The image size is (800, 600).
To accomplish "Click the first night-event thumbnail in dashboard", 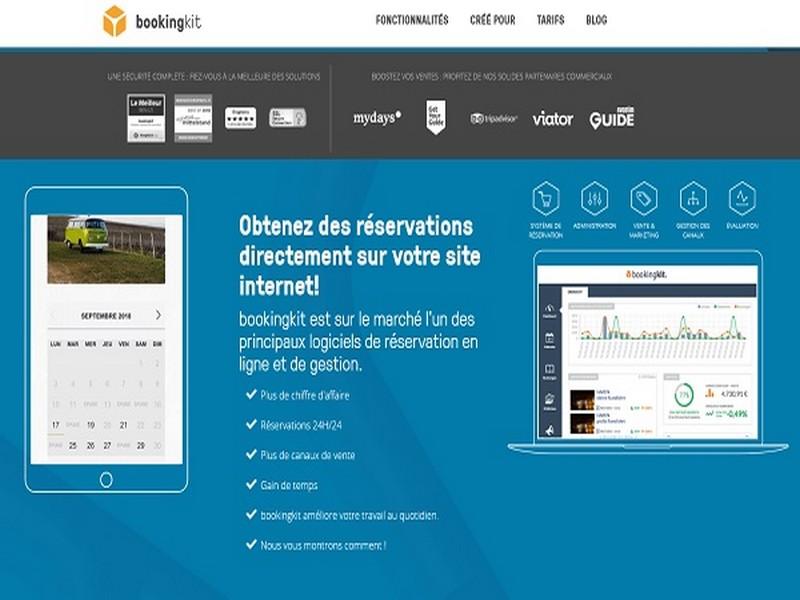I will click(x=582, y=400).
